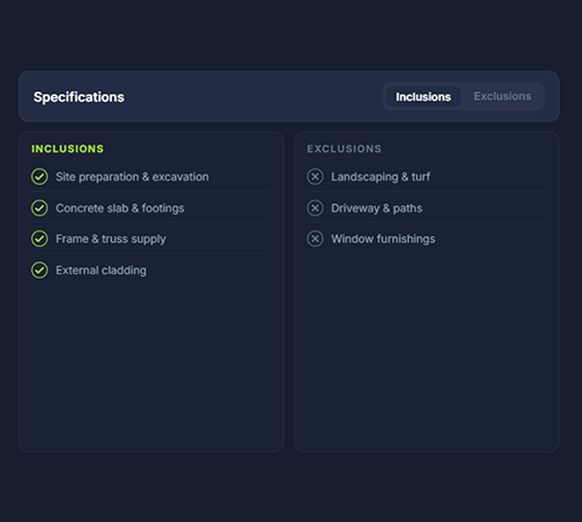Click the check icon for Frame & truss supply

click(x=39, y=239)
